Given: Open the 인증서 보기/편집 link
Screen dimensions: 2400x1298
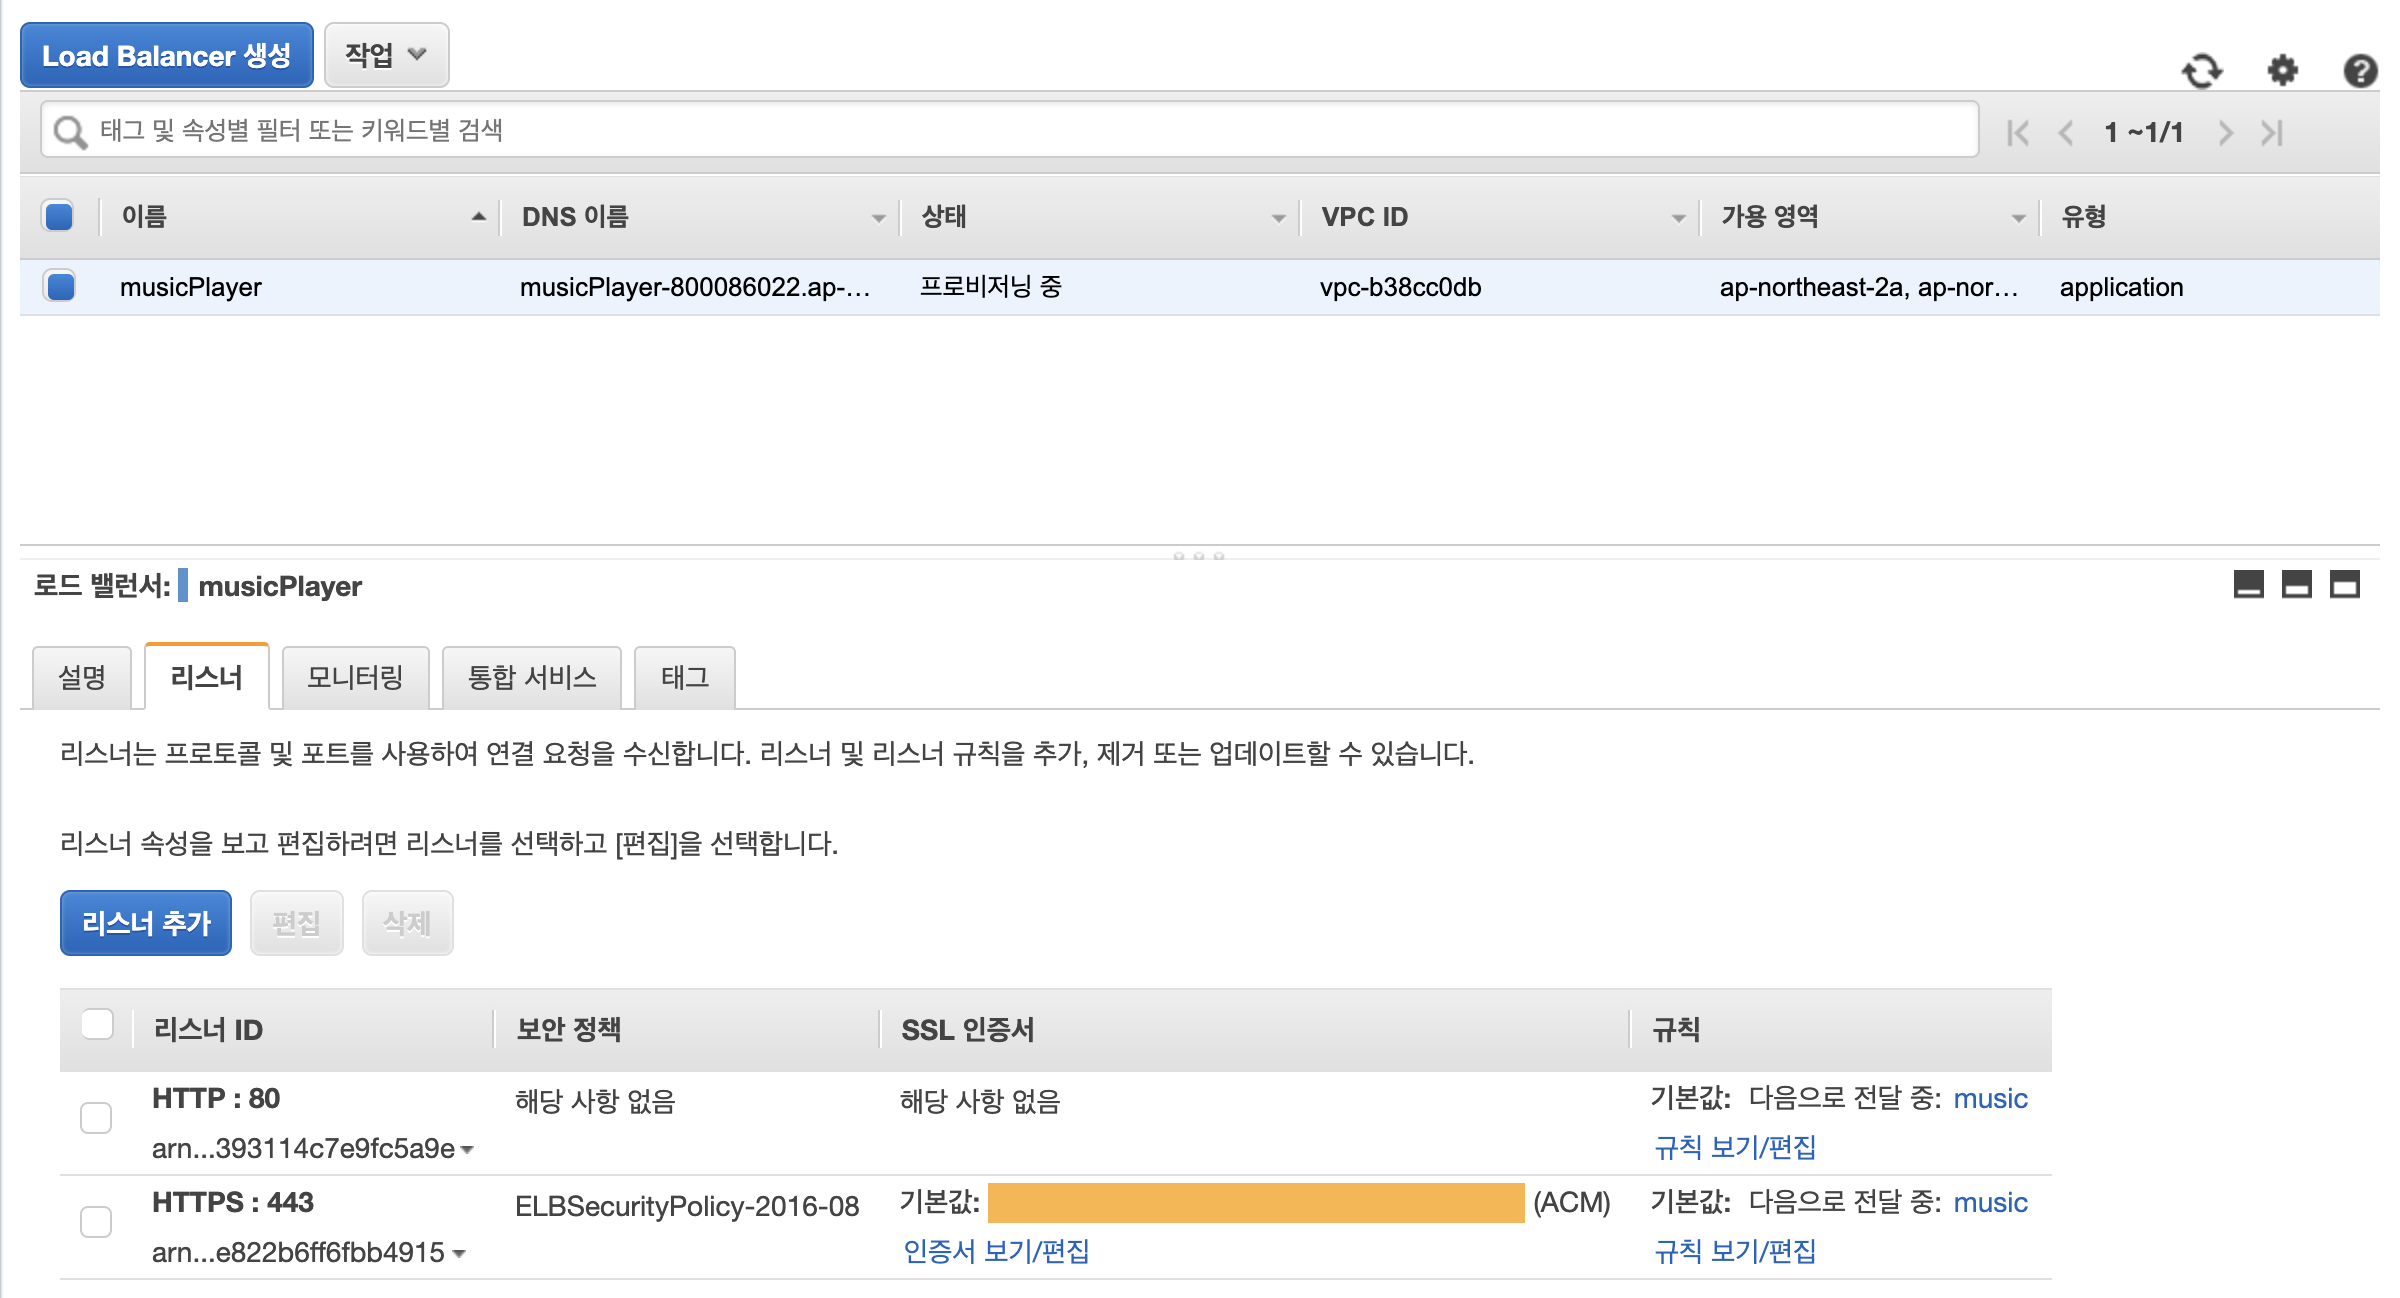Looking at the screenshot, I should pos(996,1251).
